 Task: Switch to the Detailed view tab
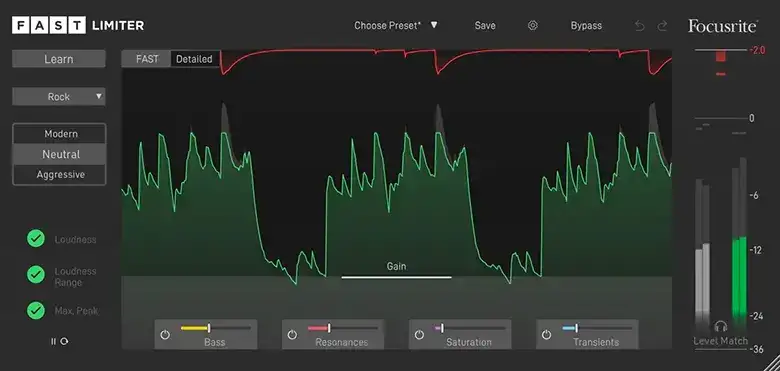pyautogui.click(x=195, y=59)
